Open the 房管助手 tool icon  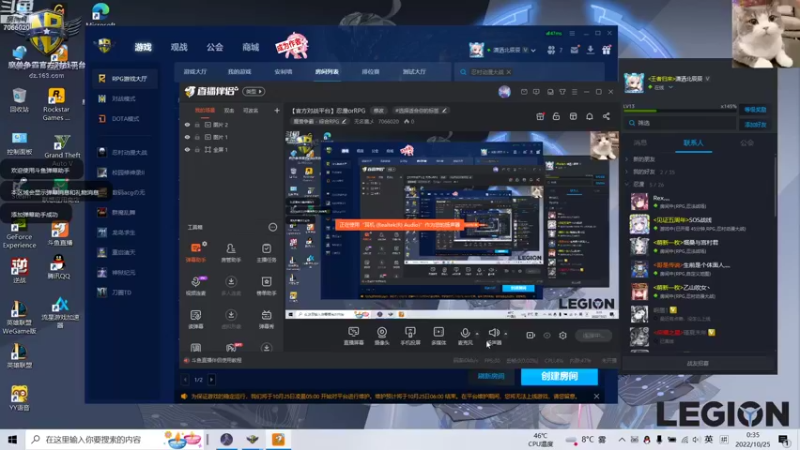(x=231, y=252)
